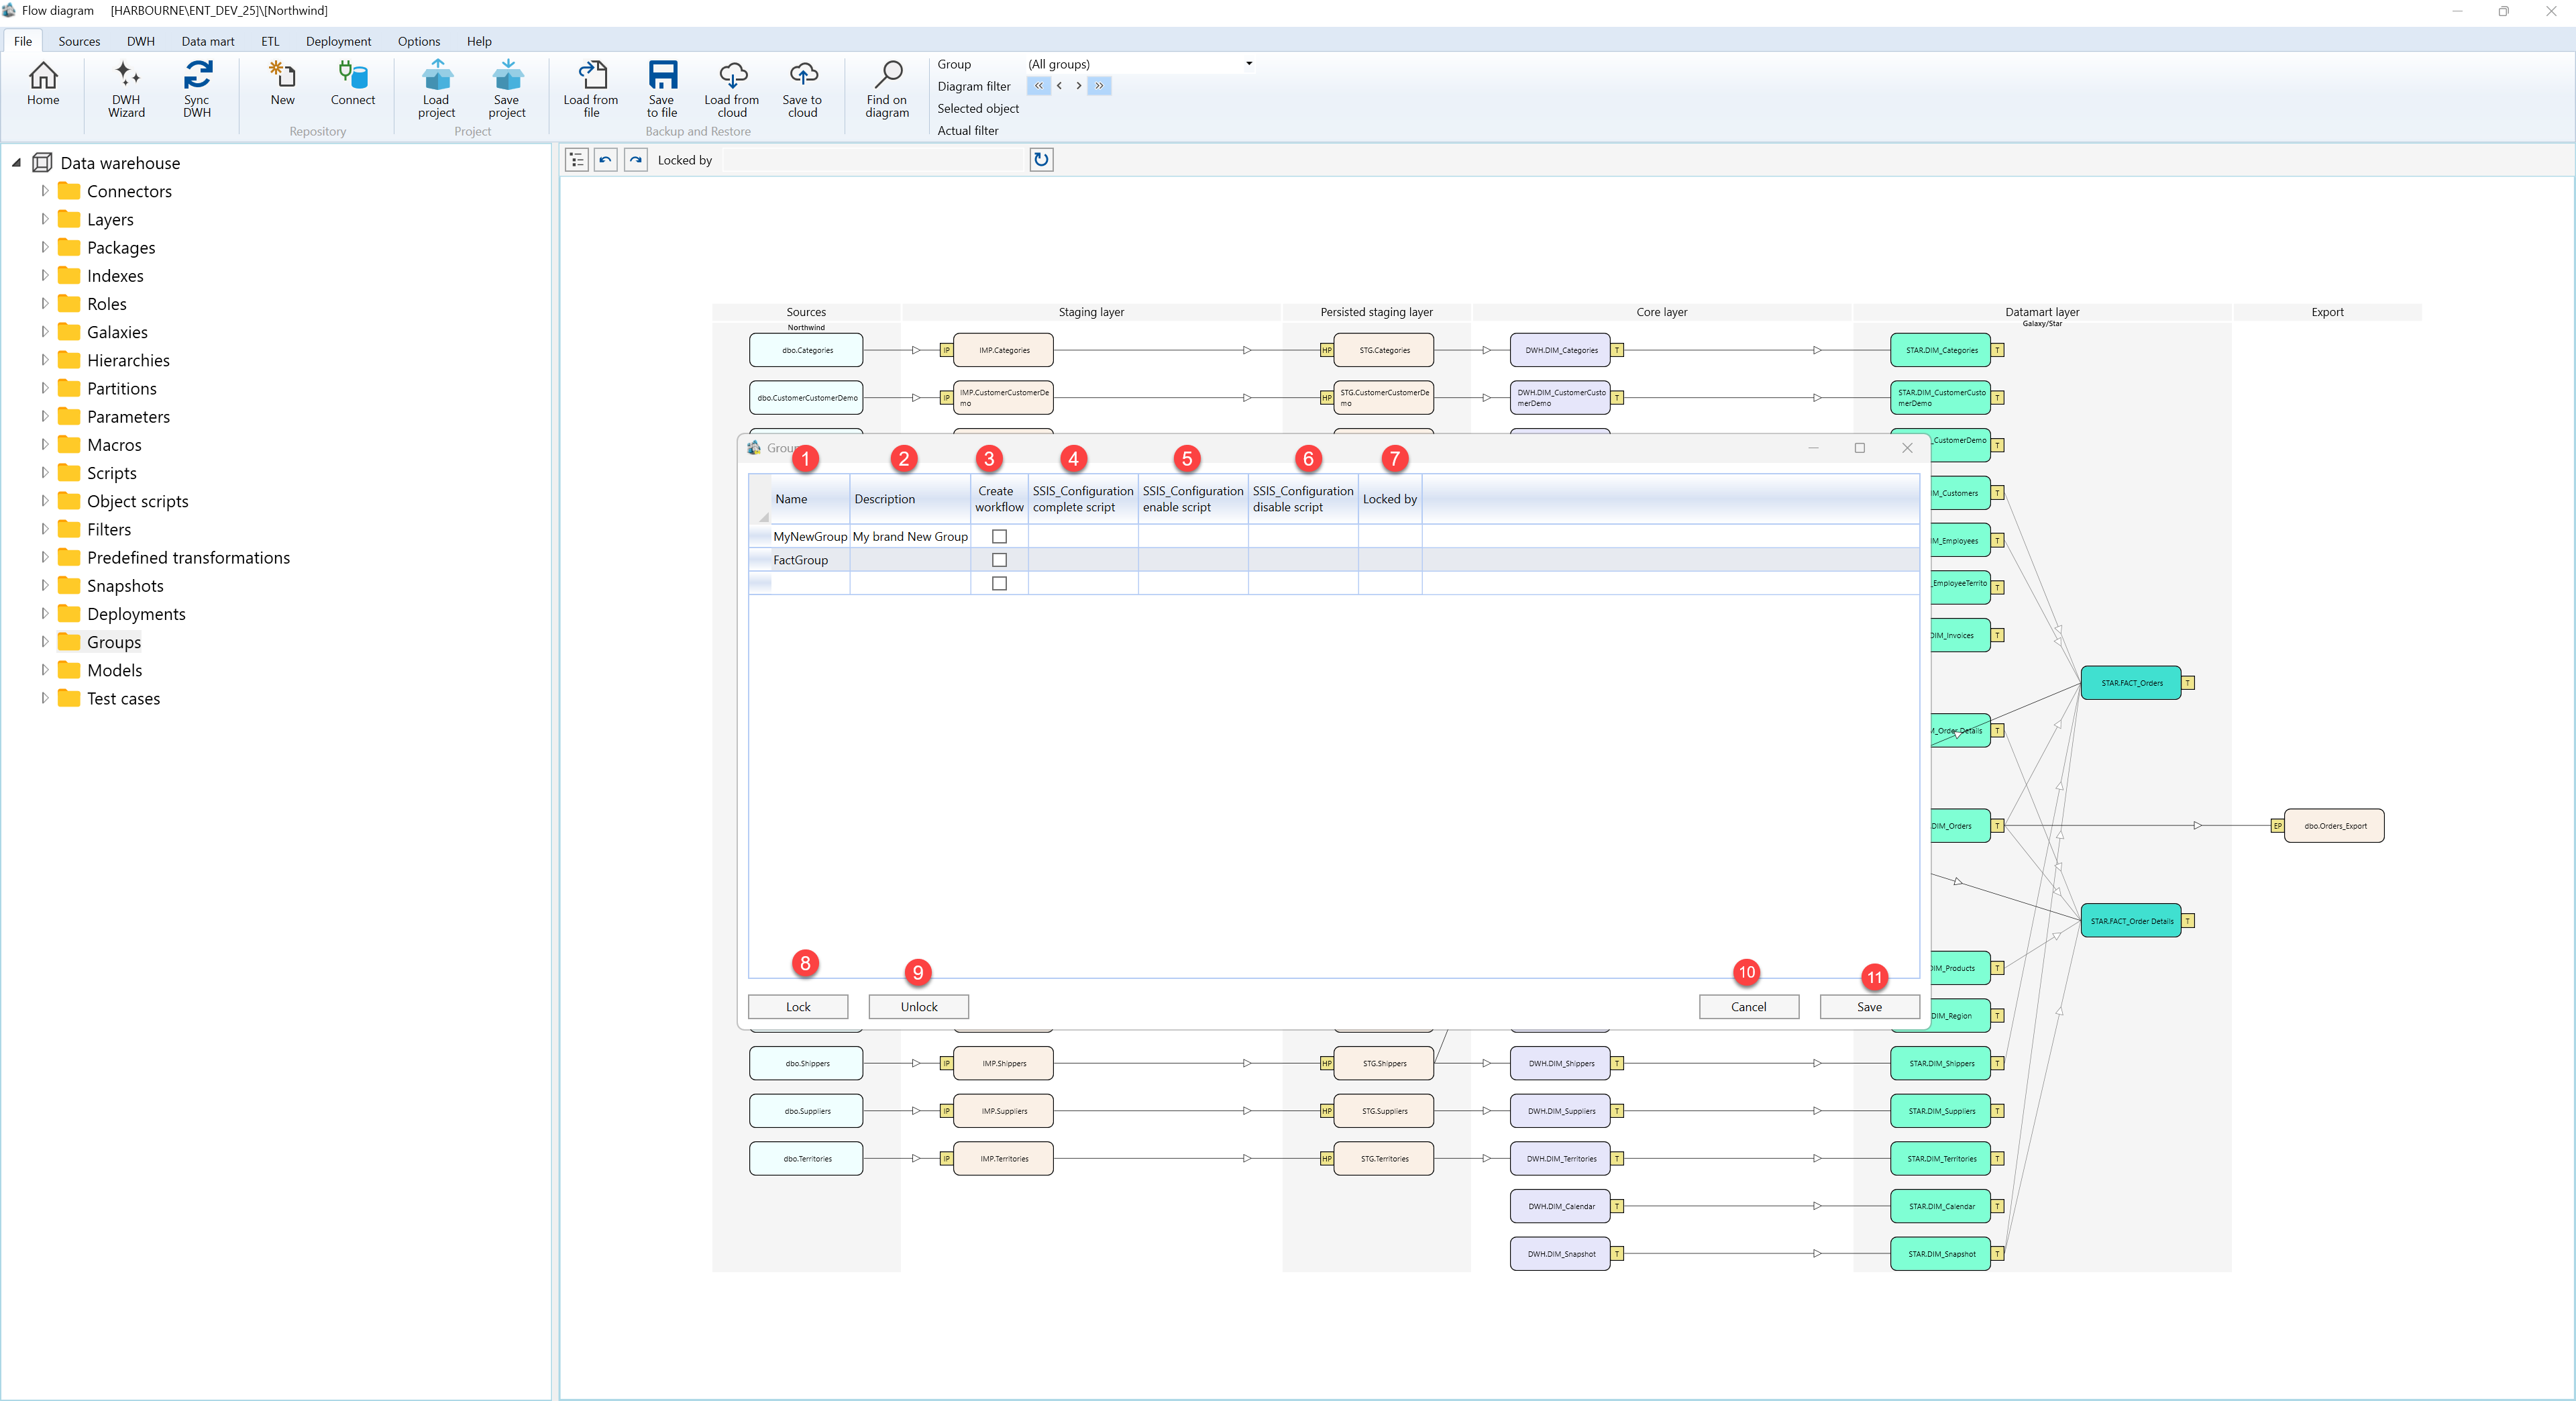Select the DWH.DIM_Calendar node
Image resolution: width=2576 pixels, height=1401 pixels.
click(1560, 1206)
